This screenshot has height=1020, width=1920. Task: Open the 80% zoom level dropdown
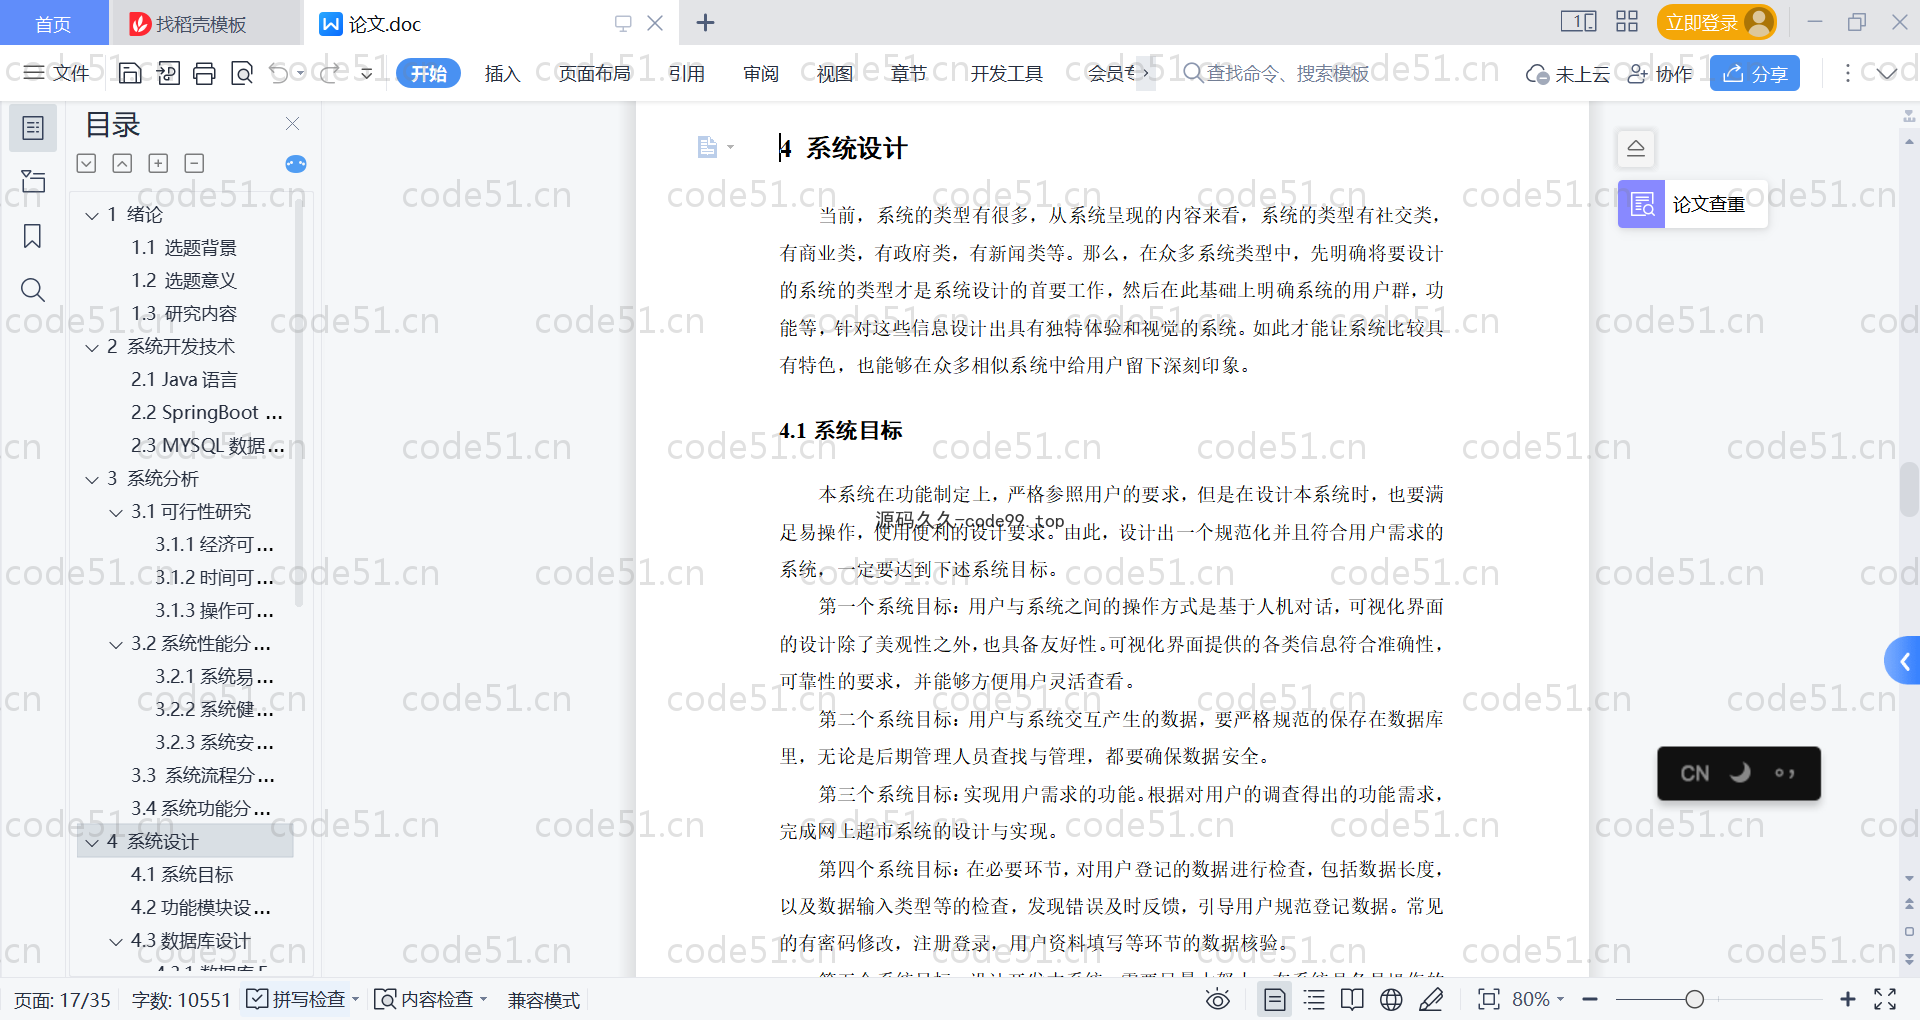coord(1560,999)
